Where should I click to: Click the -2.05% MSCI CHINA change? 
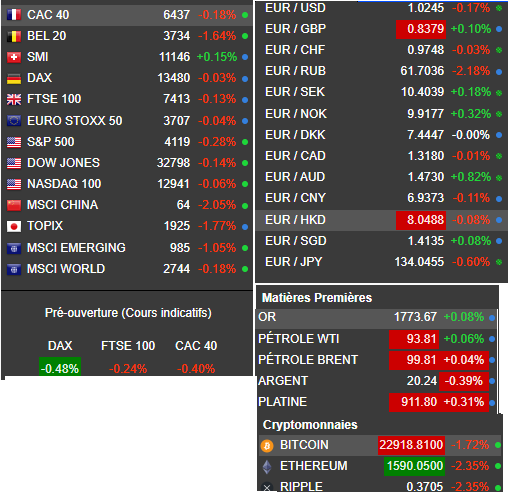point(217,205)
